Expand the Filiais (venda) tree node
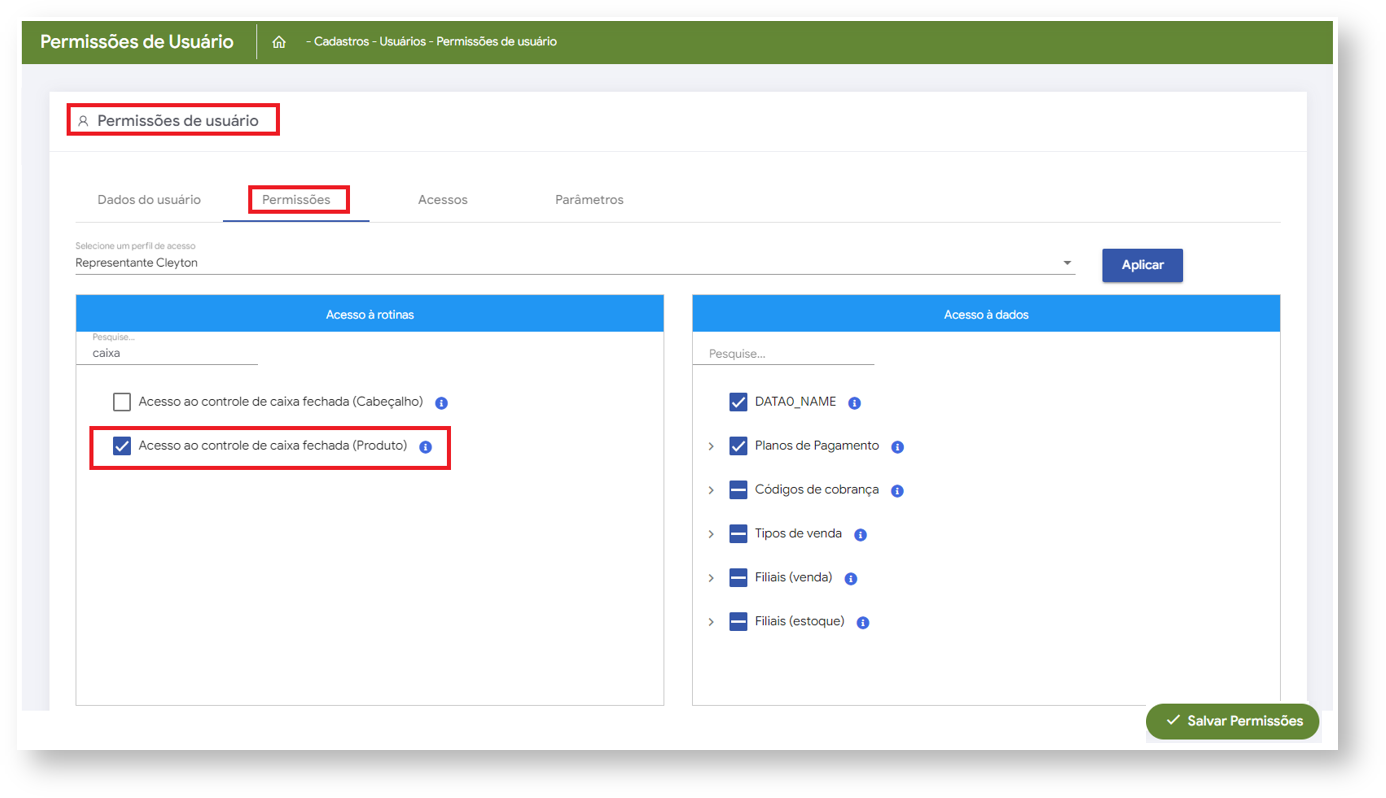The height and width of the screenshot is (798, 1386). click(x=711, y=578)
